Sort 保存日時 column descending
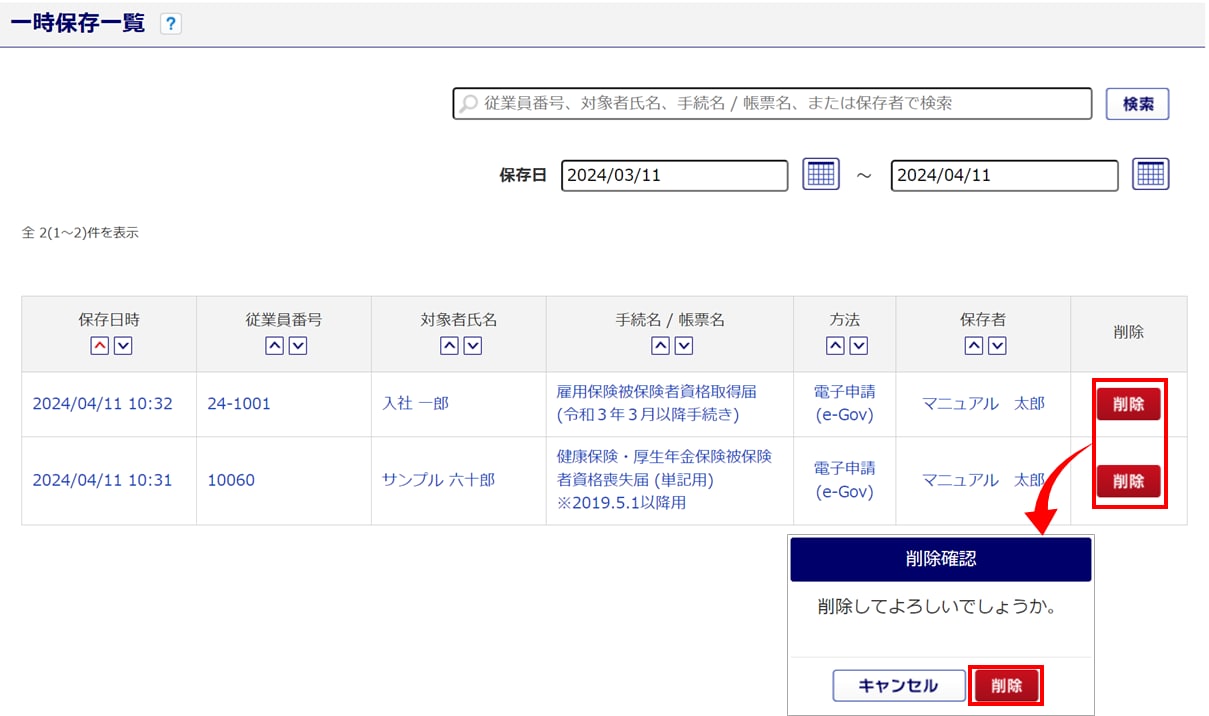1209x716 pixels. click(x=122, y=346)
